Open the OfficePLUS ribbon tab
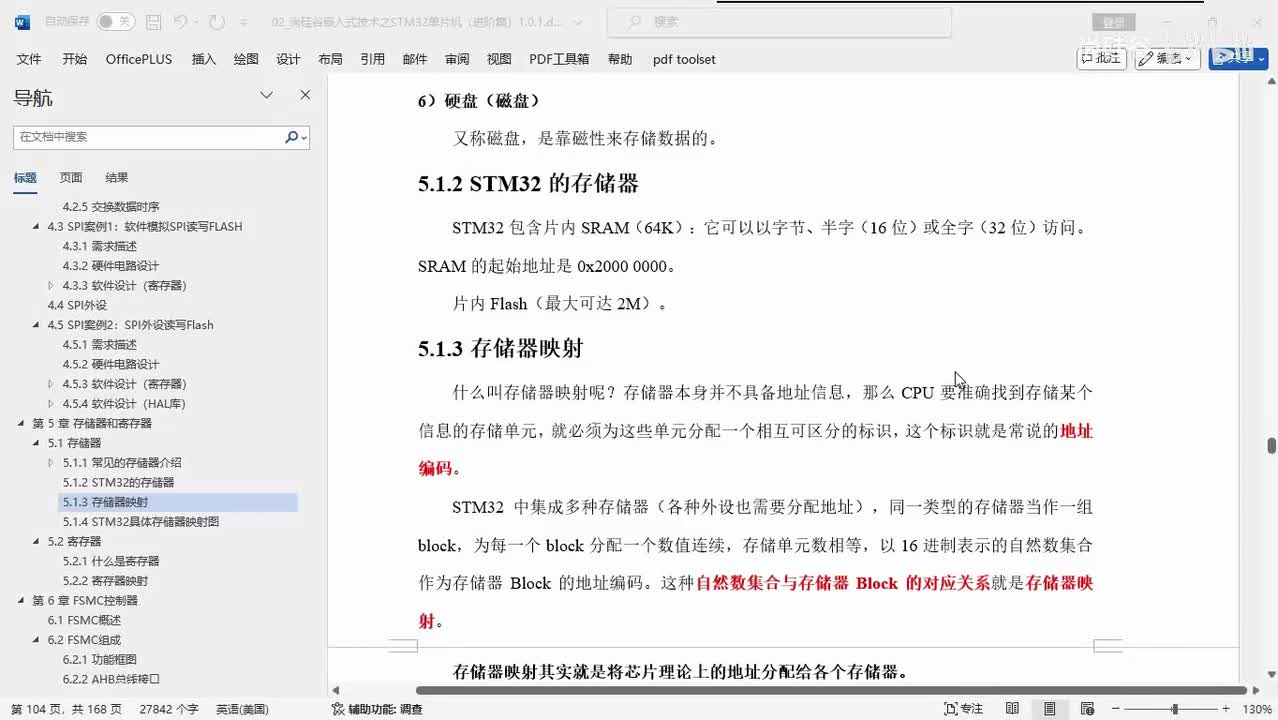Image resolution: width=1278 pixels, height=720 pixels. [139, 59]
